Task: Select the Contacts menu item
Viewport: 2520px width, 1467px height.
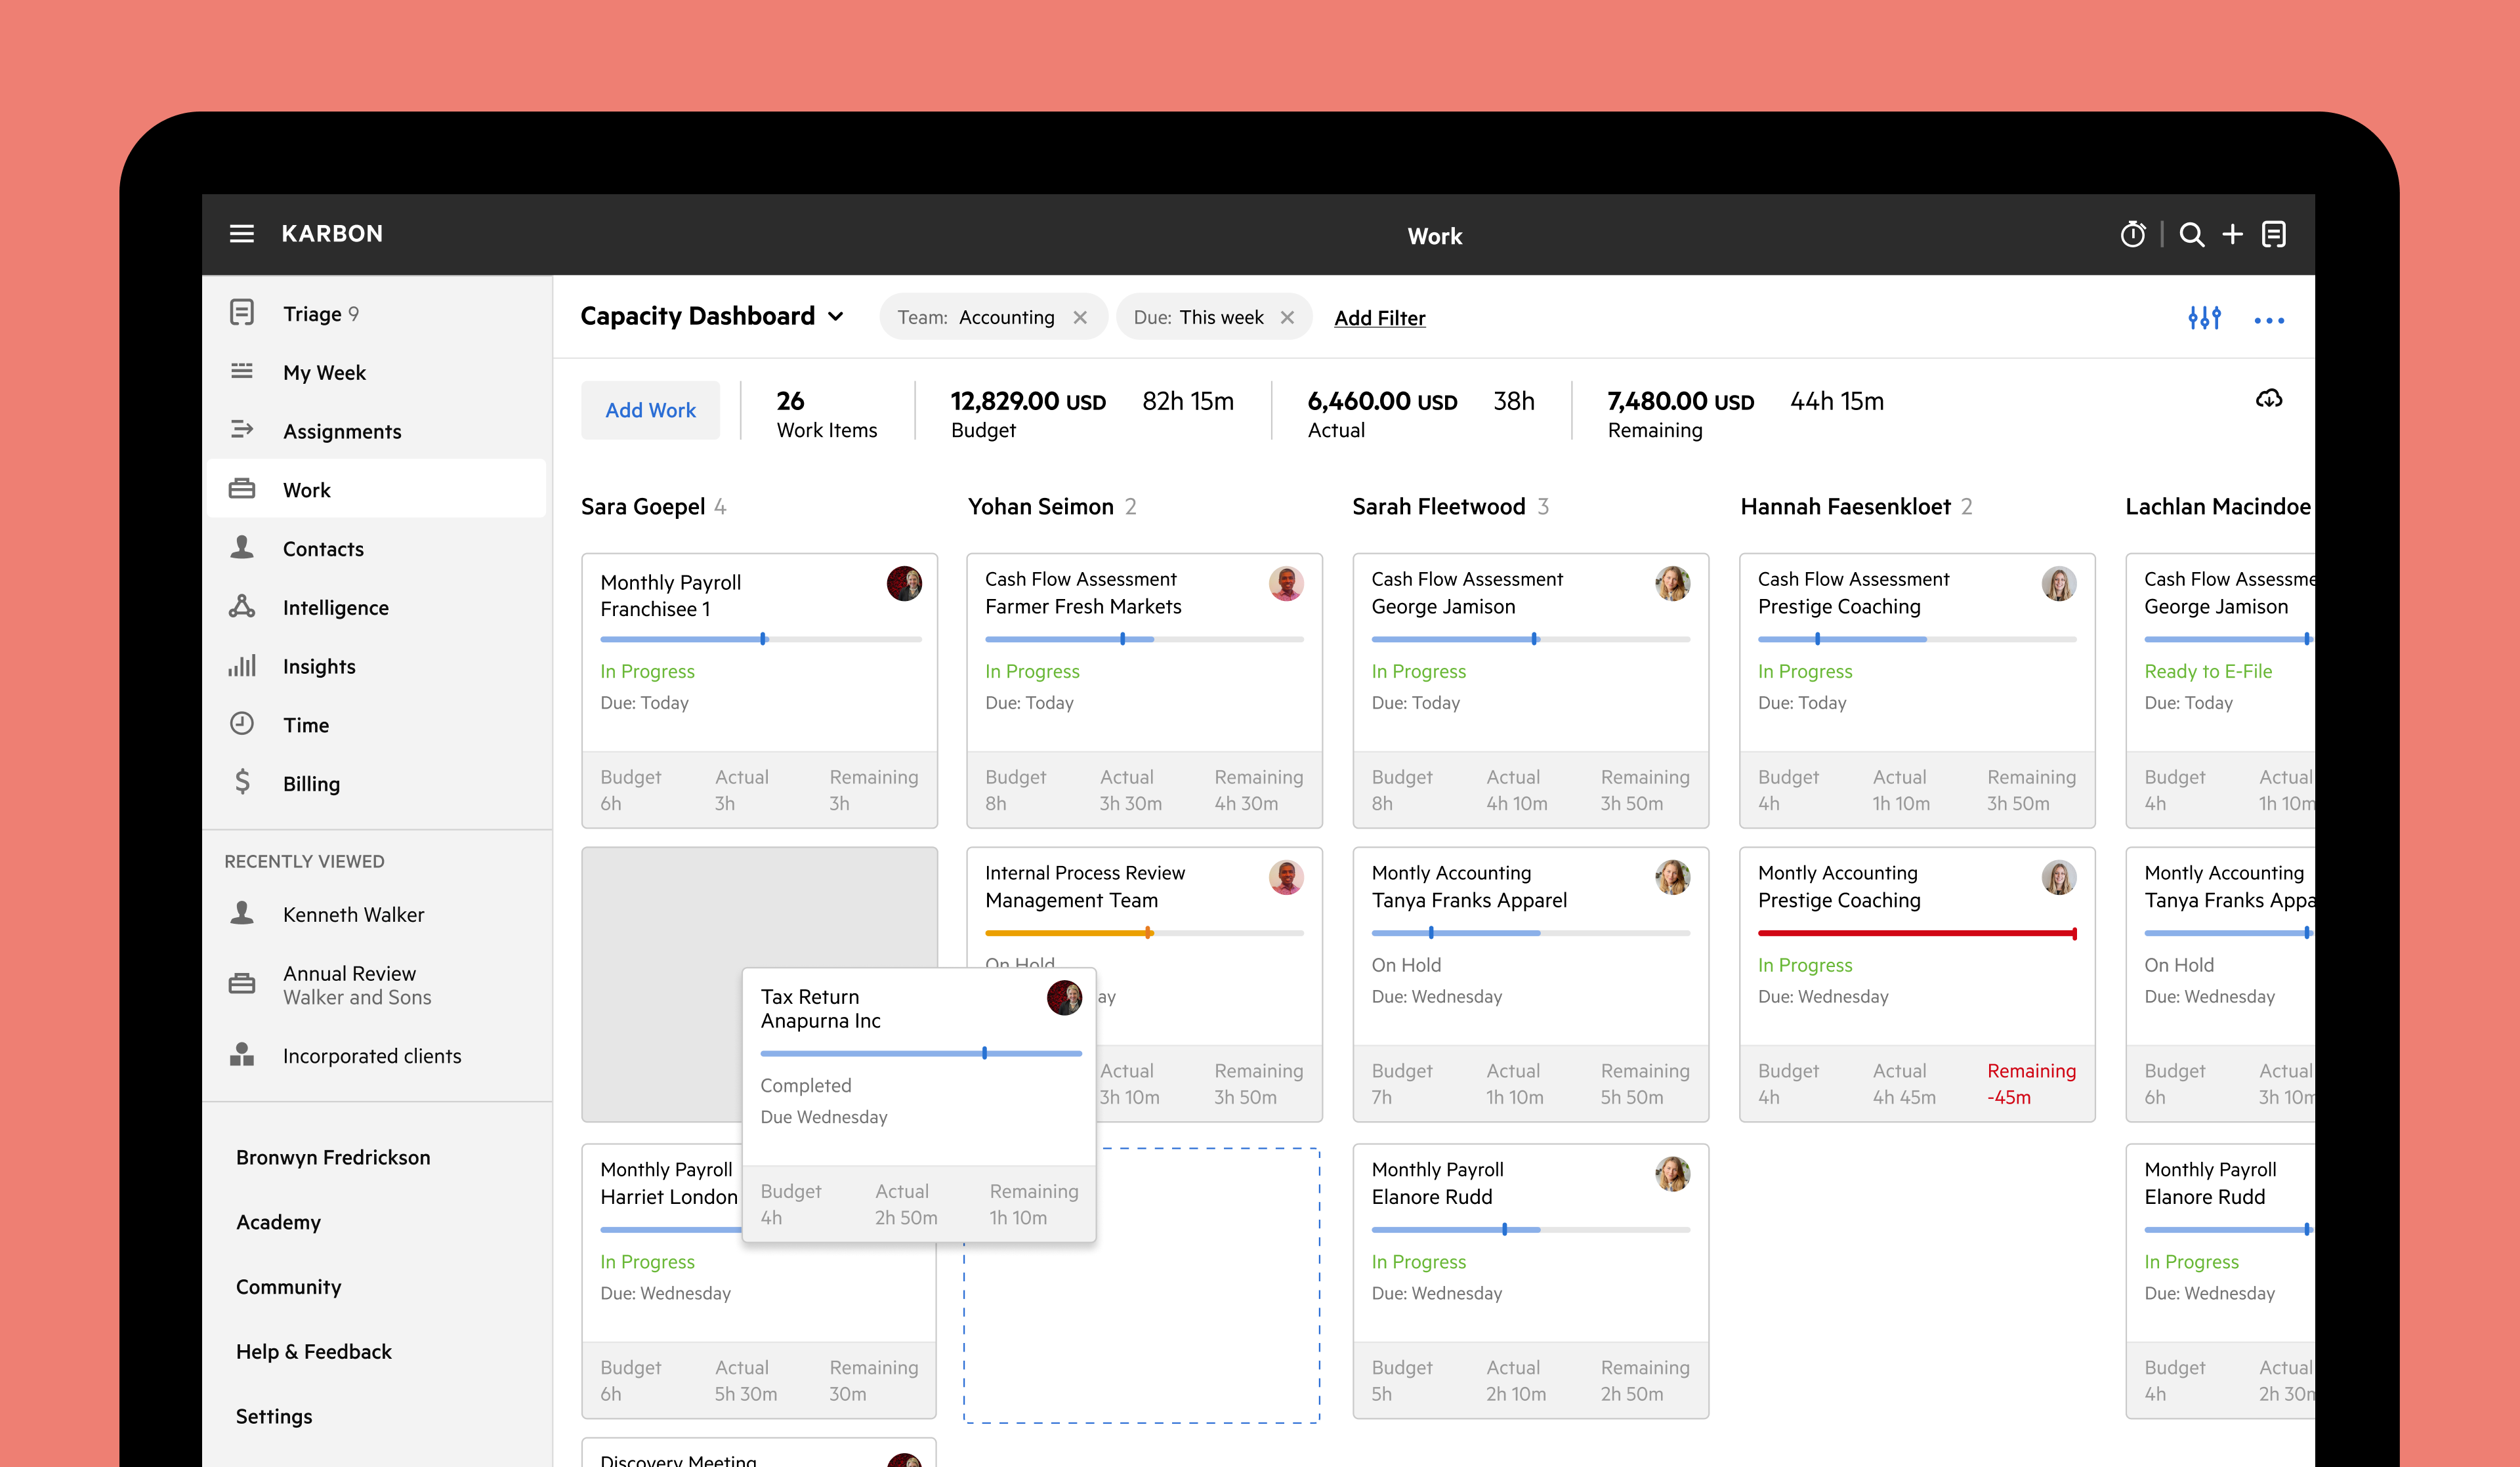Action: 322,547
